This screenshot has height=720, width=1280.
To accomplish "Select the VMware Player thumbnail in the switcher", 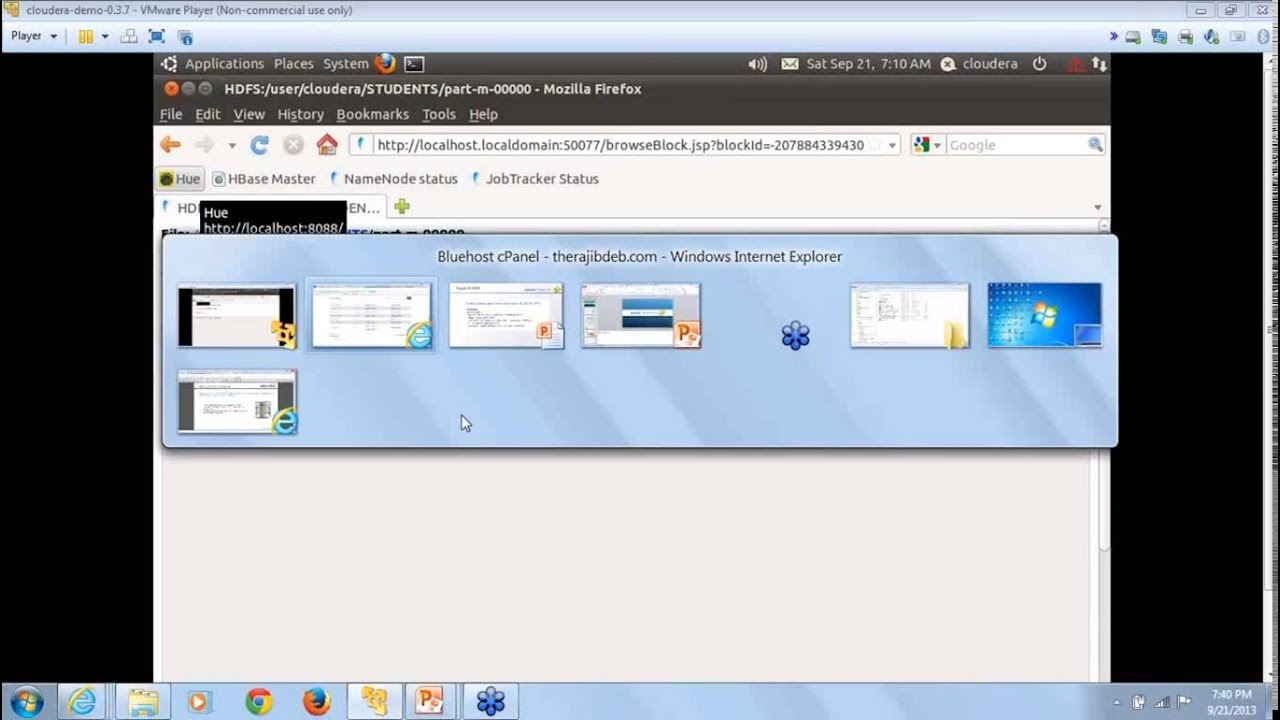I will click(237, 316).
